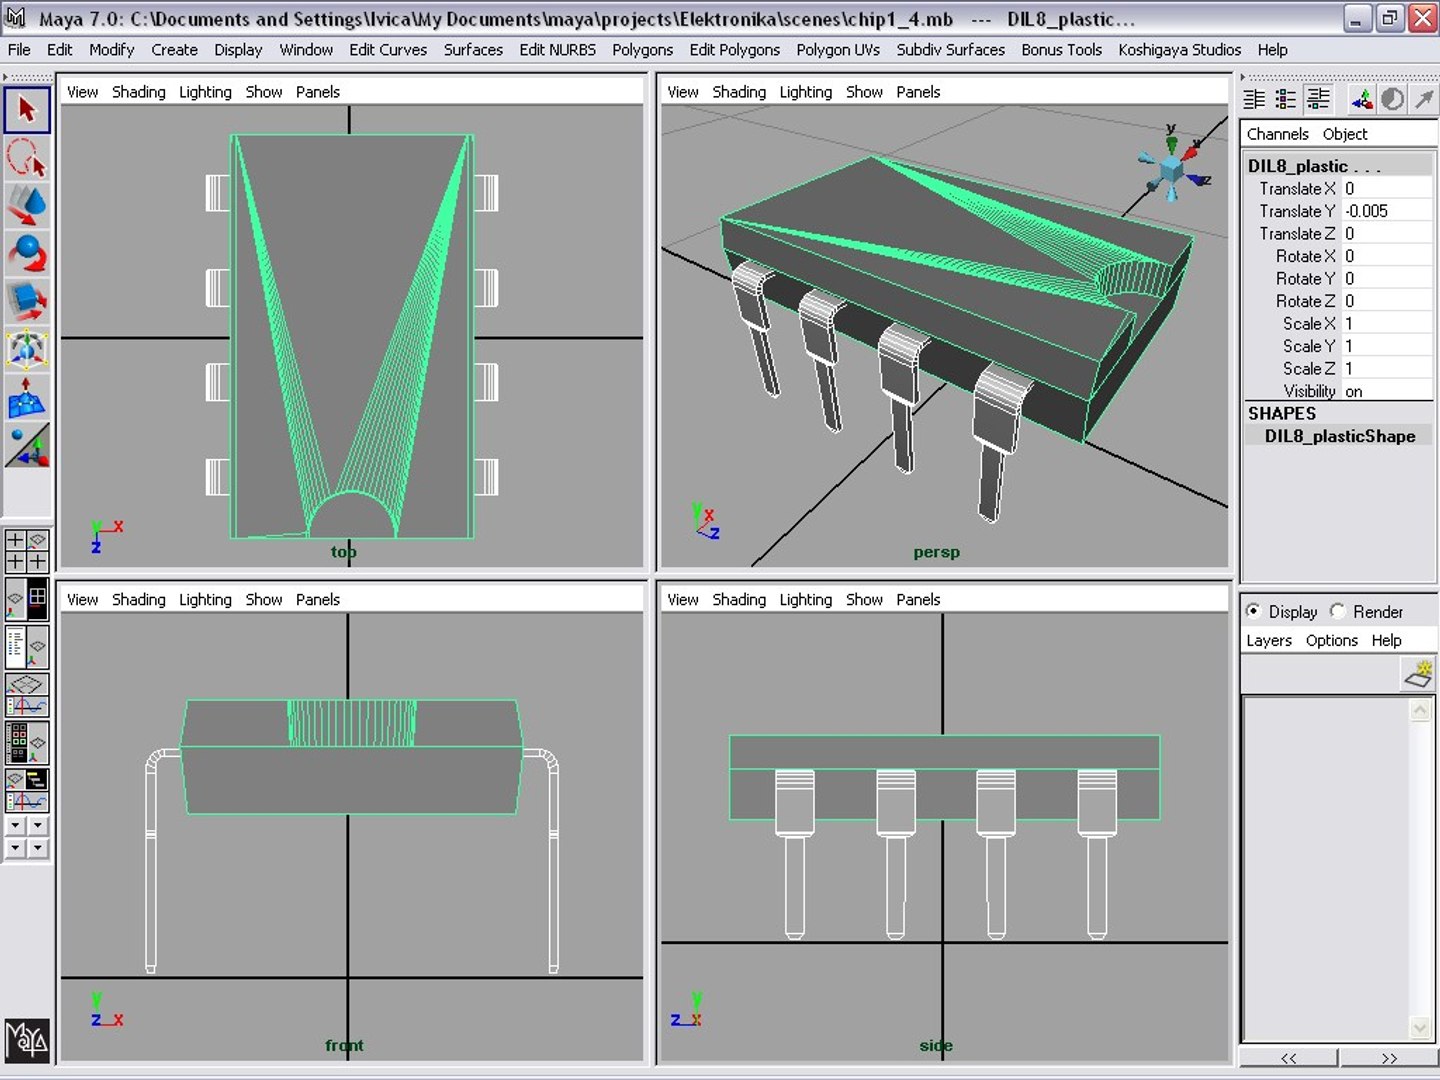Open the Koshigaya Studios menu

(1179, 50)
